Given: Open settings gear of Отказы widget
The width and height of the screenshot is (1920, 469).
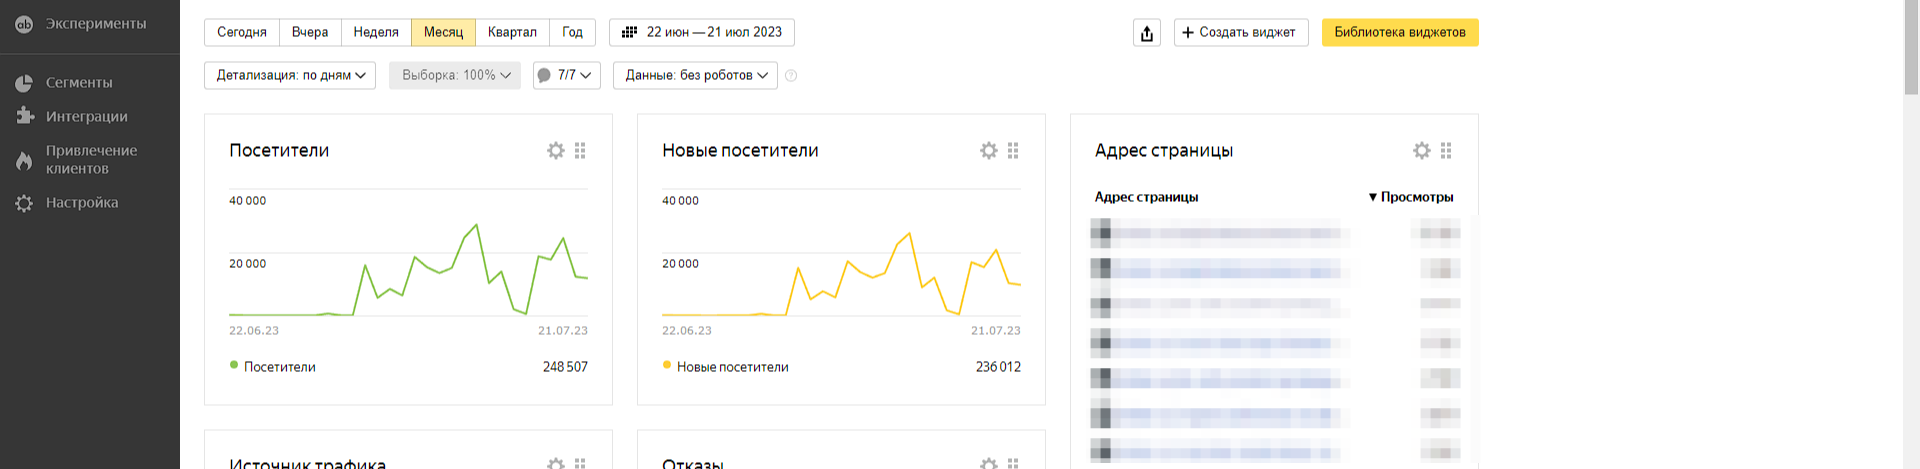Looking at the screenshot, I should click(989, 463).
